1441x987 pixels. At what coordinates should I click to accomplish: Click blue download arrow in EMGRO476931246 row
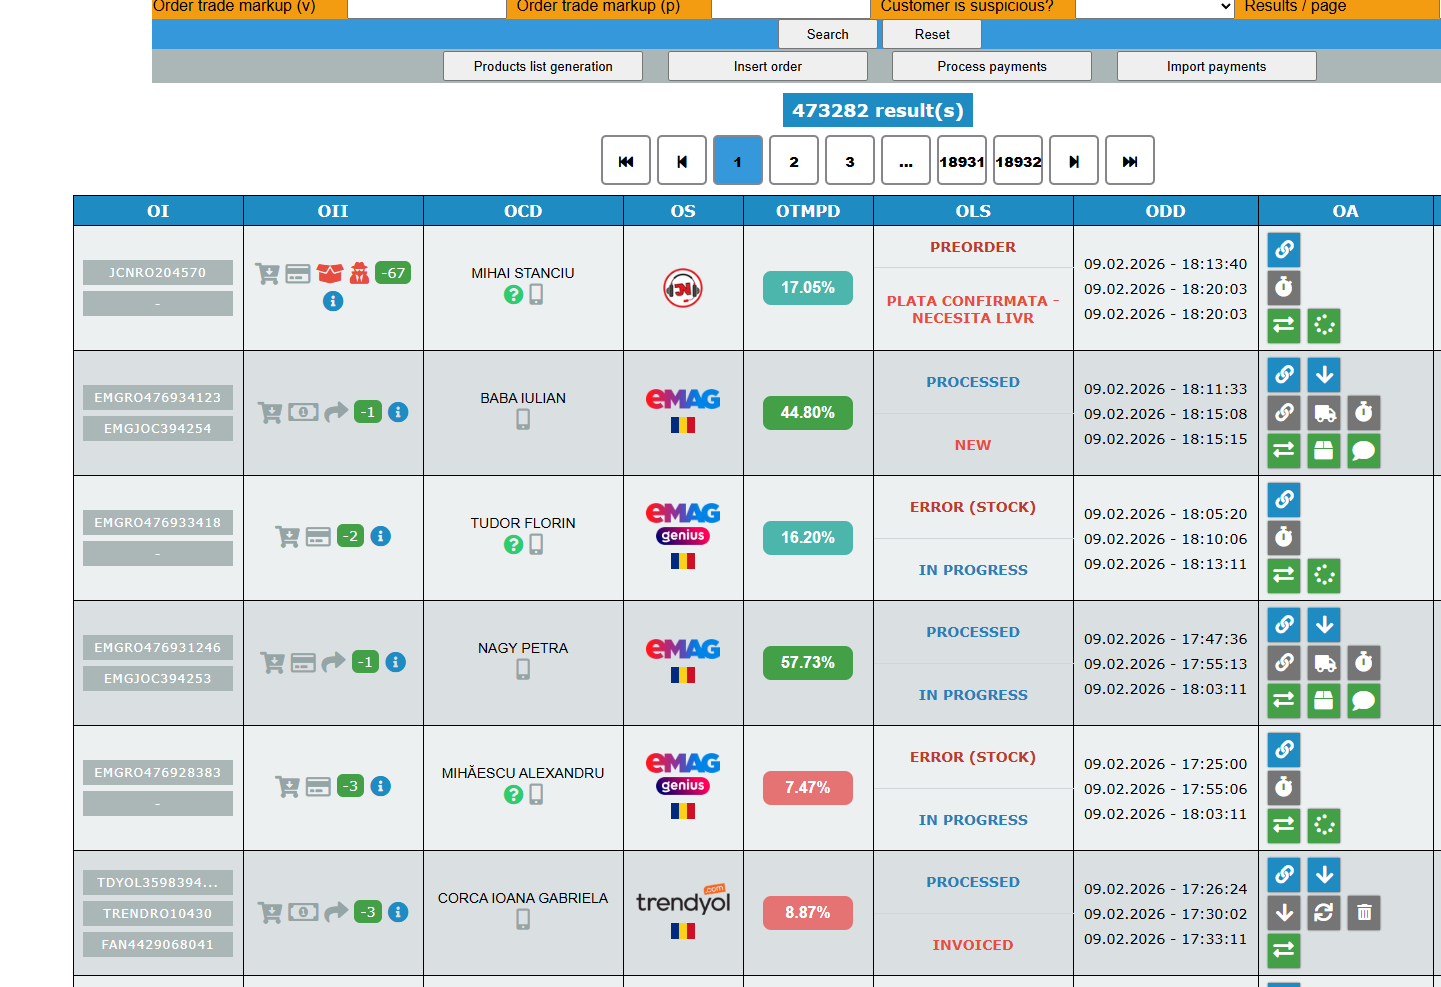pos(1324,625)
